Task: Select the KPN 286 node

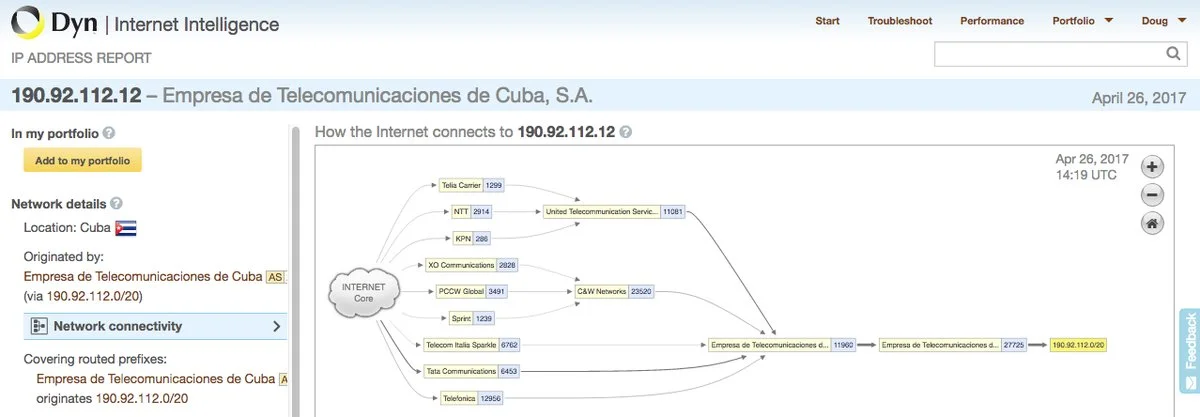Action: pos(472,239)
